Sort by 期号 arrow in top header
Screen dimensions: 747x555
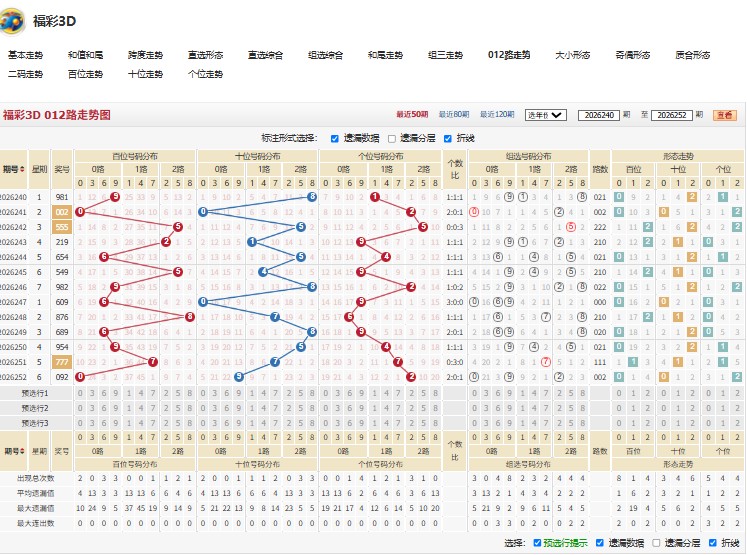tap(21, 169)
